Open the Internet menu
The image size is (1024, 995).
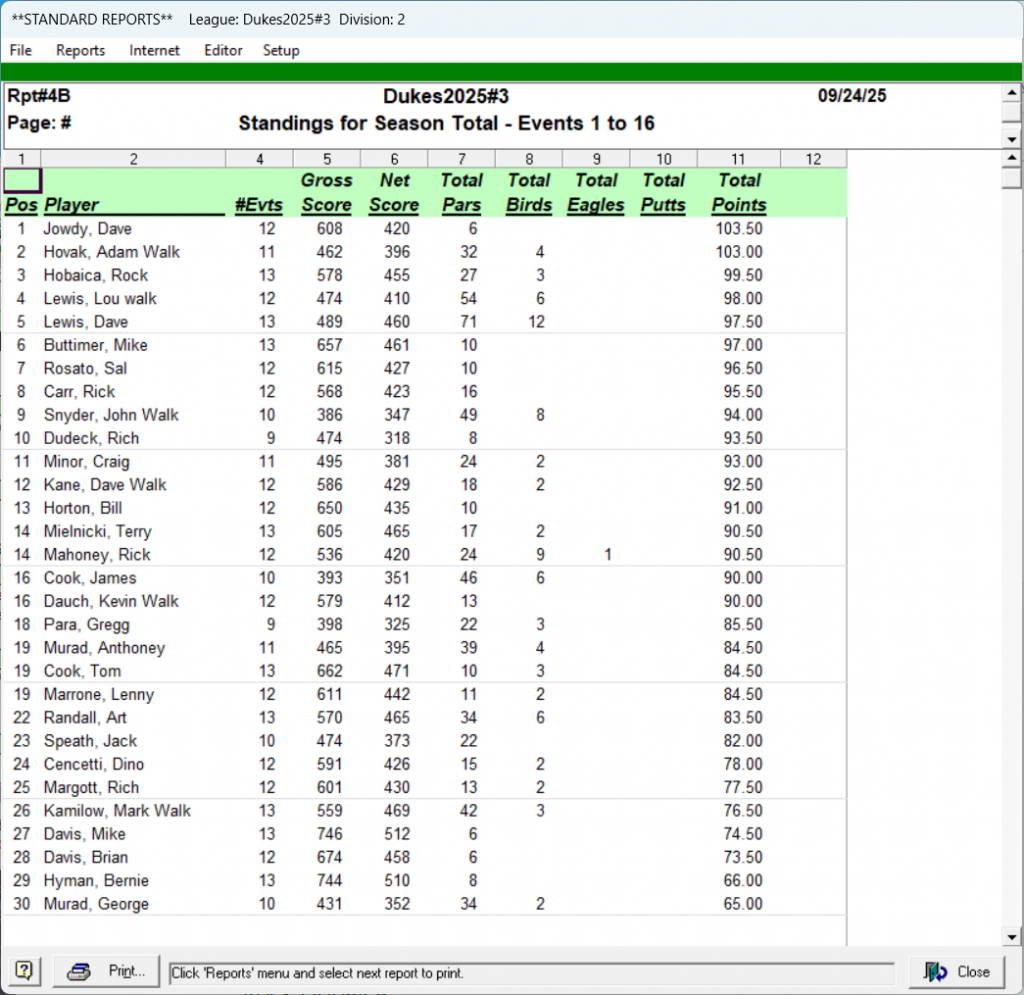(154, 50)
